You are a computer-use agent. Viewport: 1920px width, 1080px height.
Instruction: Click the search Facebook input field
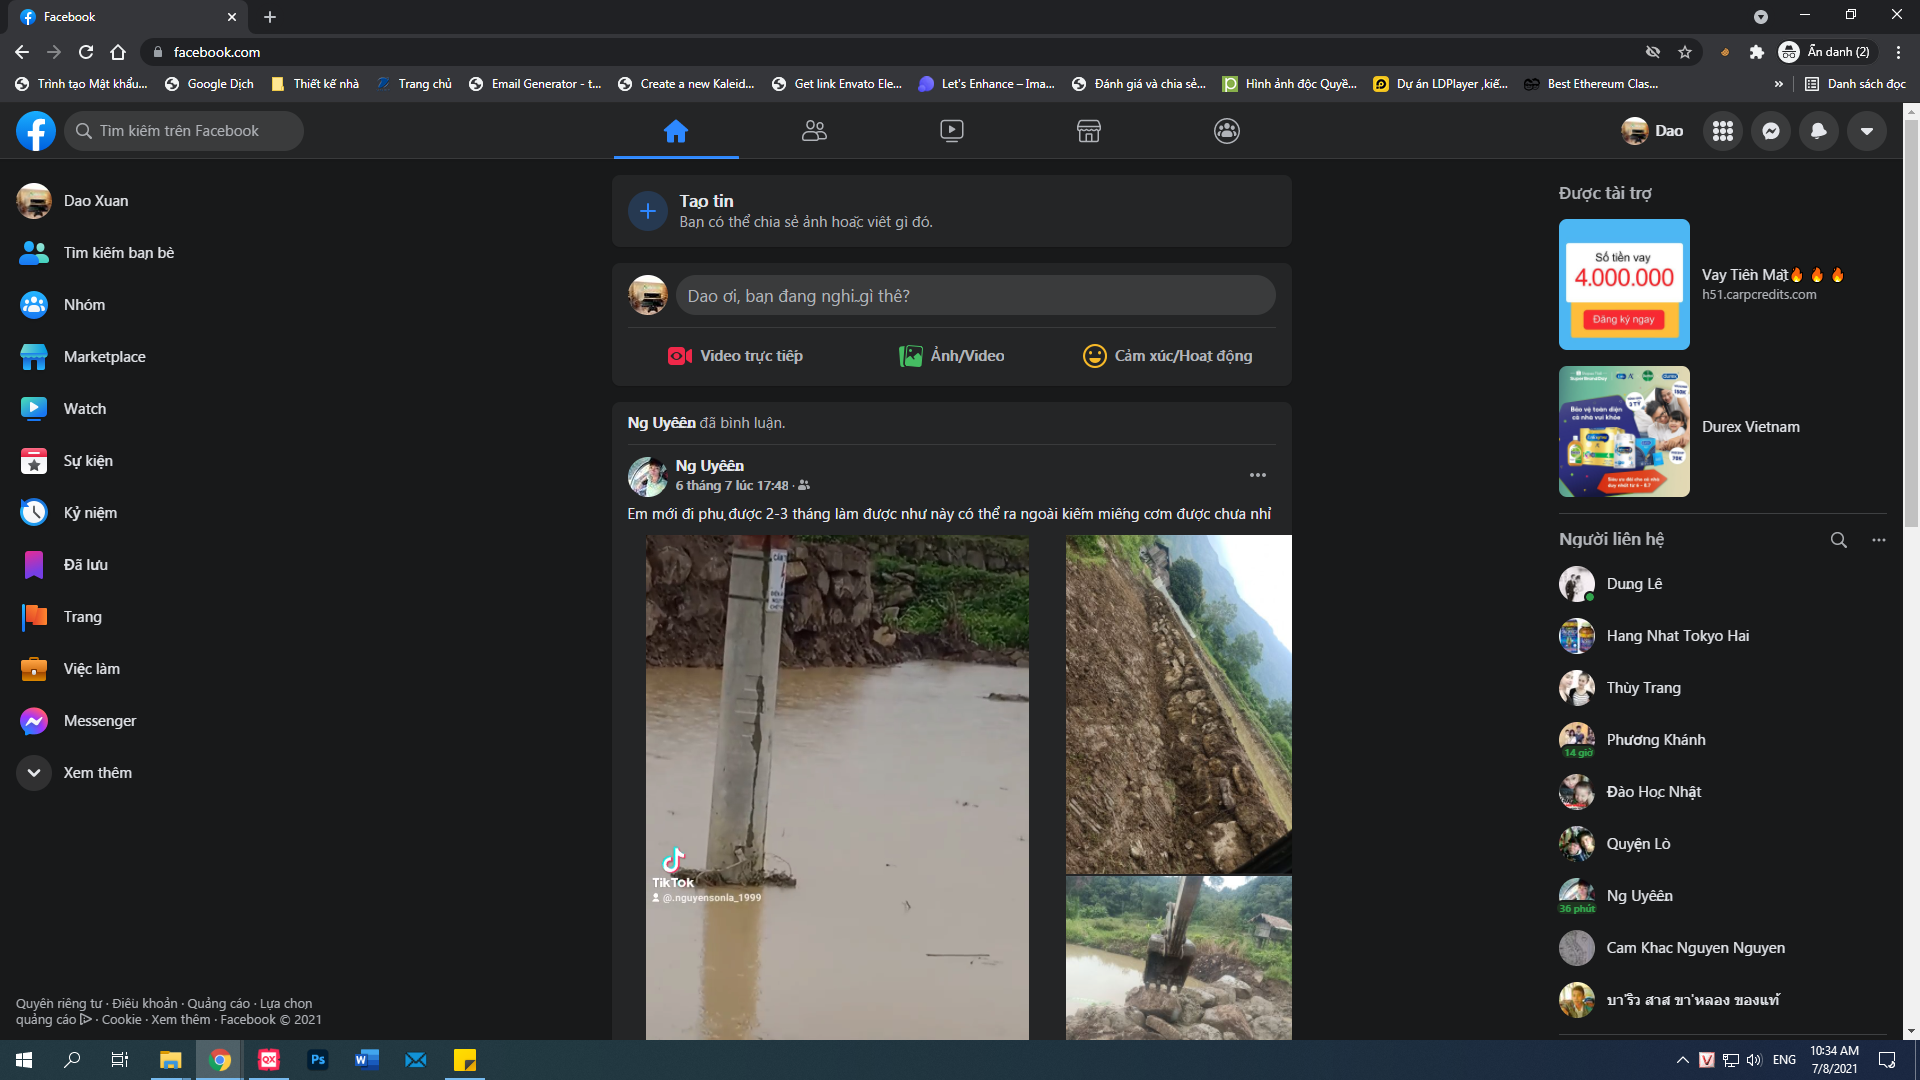(185, 131)
